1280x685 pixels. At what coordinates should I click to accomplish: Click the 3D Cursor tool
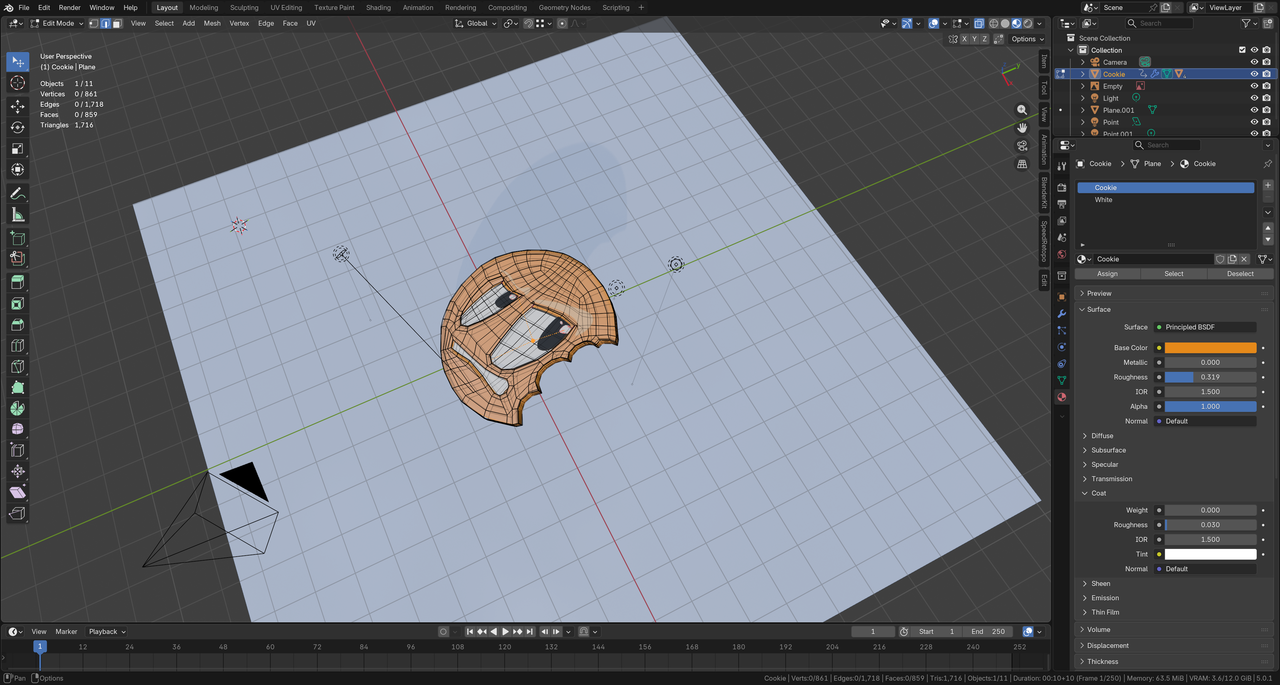18,83
